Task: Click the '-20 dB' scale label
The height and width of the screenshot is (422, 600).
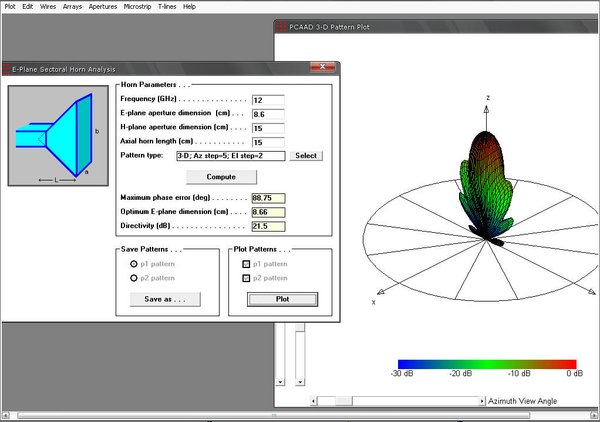Action: click(460, 373)
